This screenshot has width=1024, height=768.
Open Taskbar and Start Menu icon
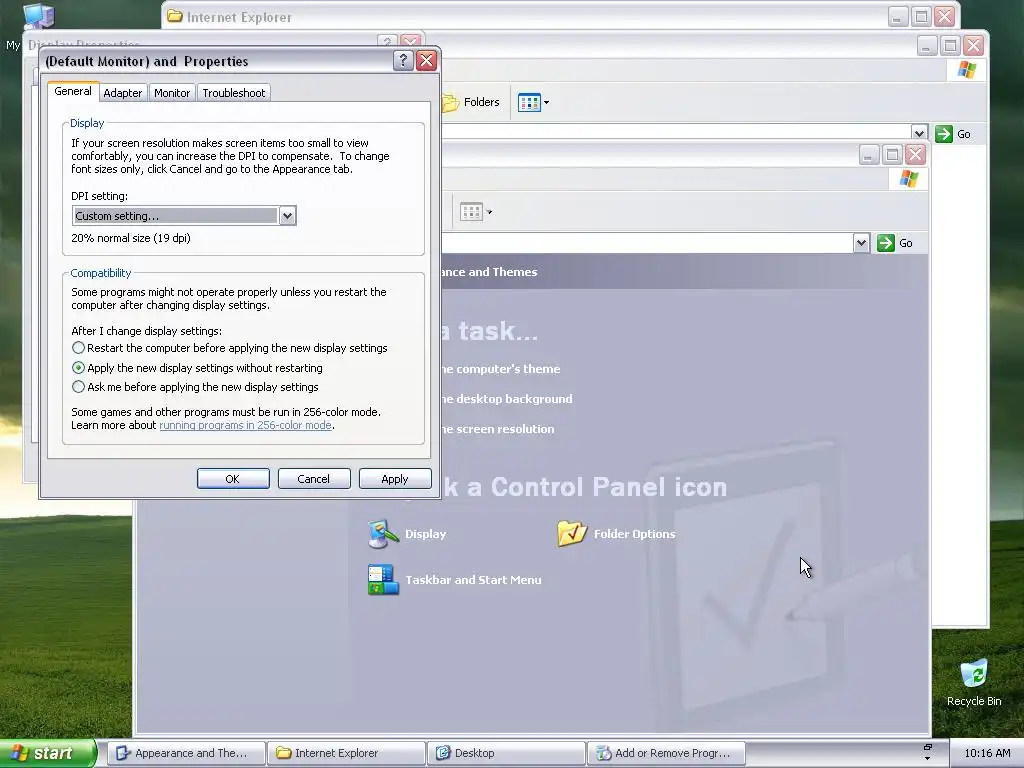pyautogui.click(x=455, y=580)
